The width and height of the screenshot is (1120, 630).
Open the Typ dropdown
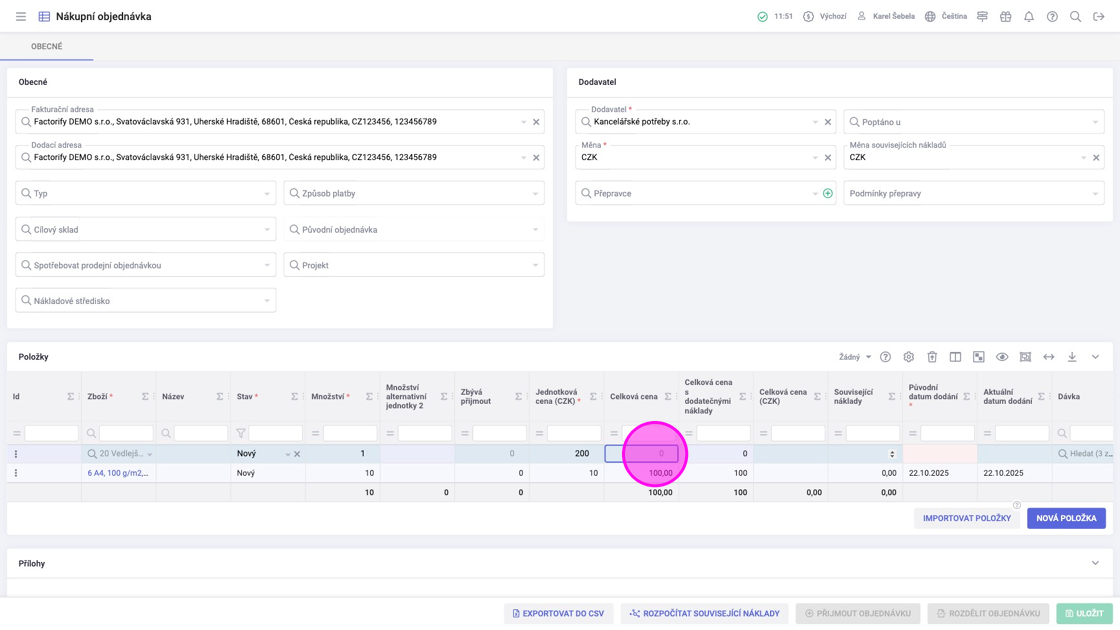click(x=146, y=193)
